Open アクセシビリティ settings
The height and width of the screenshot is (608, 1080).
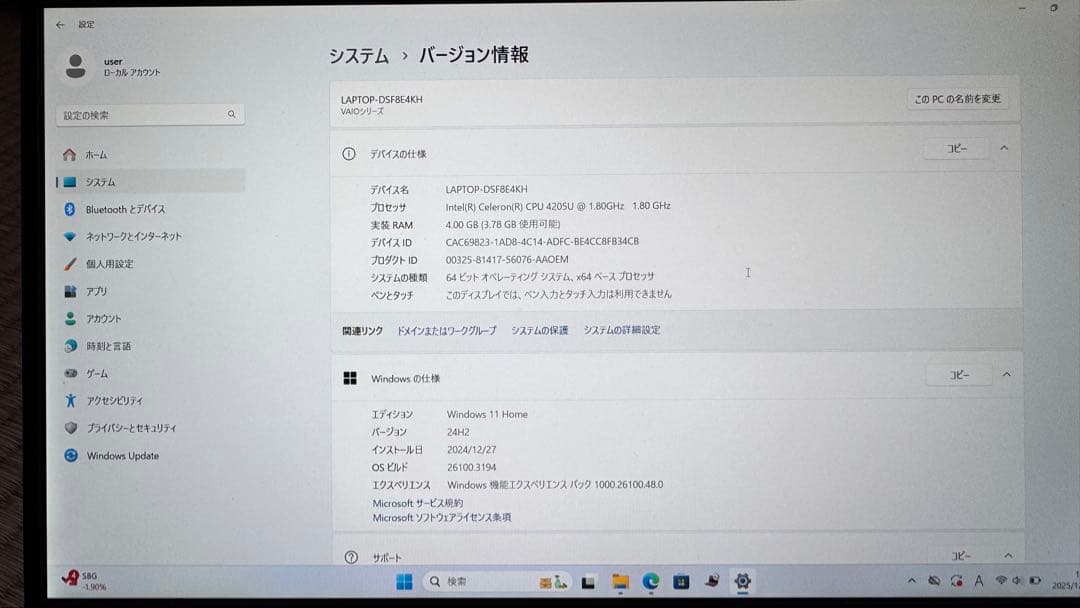point(150,400)
